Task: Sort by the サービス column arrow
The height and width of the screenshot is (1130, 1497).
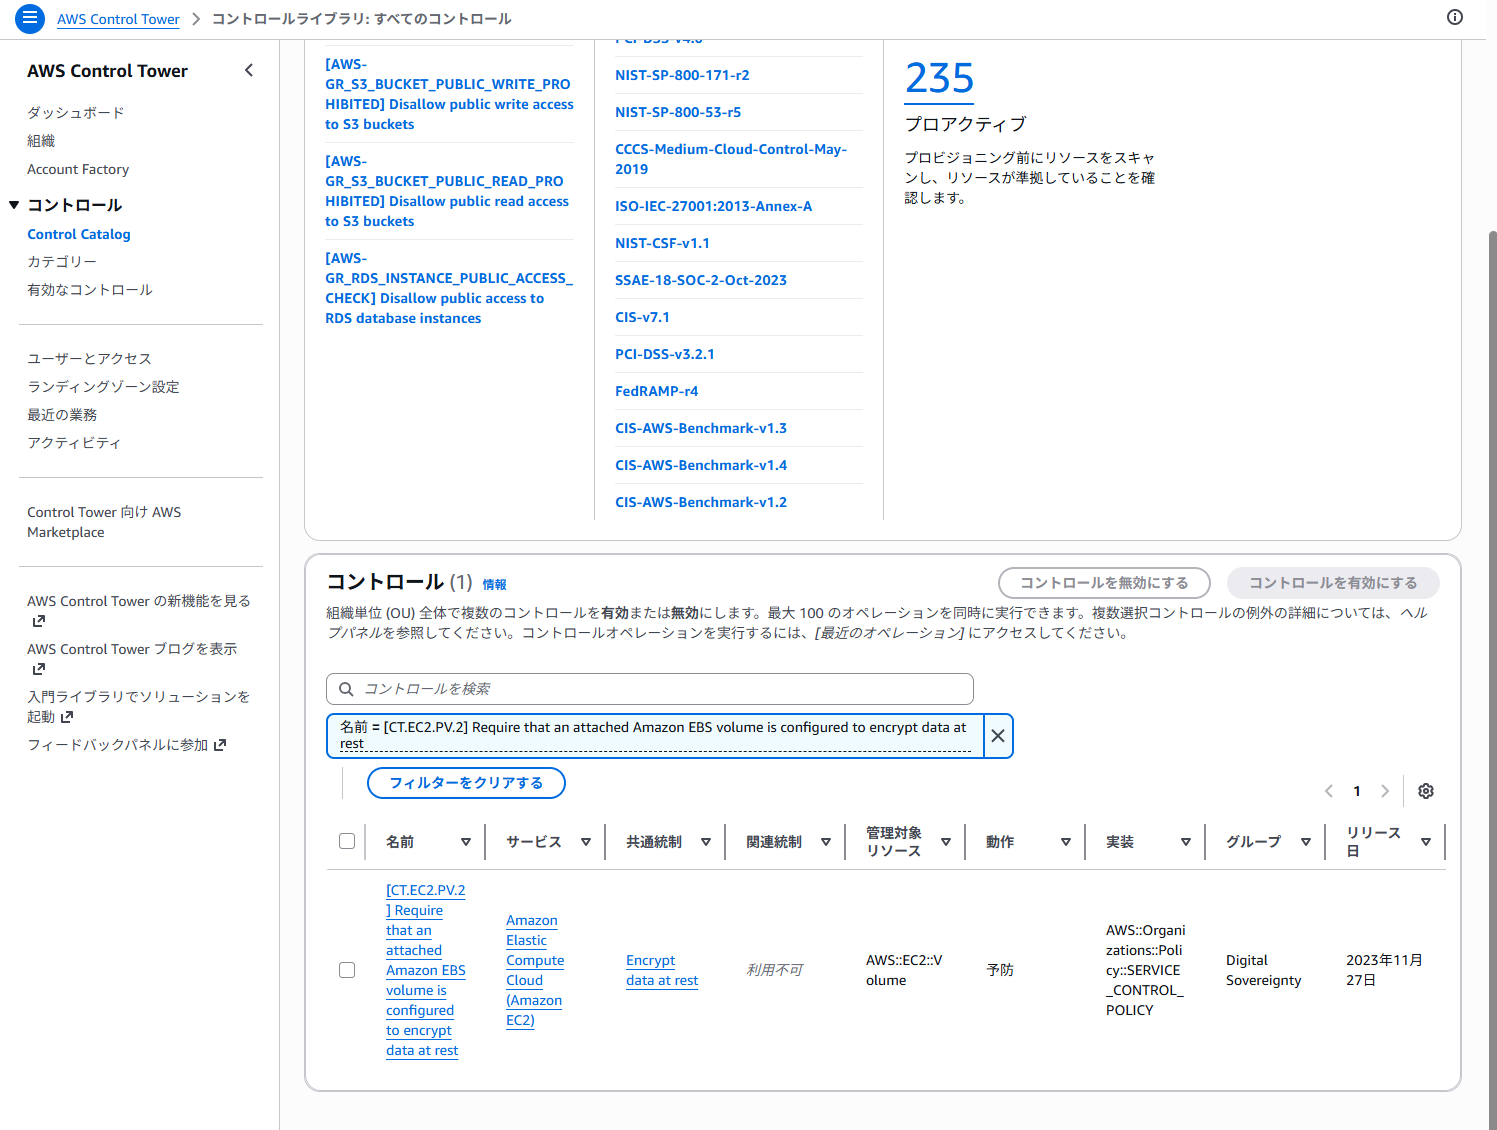Action: 586,842
